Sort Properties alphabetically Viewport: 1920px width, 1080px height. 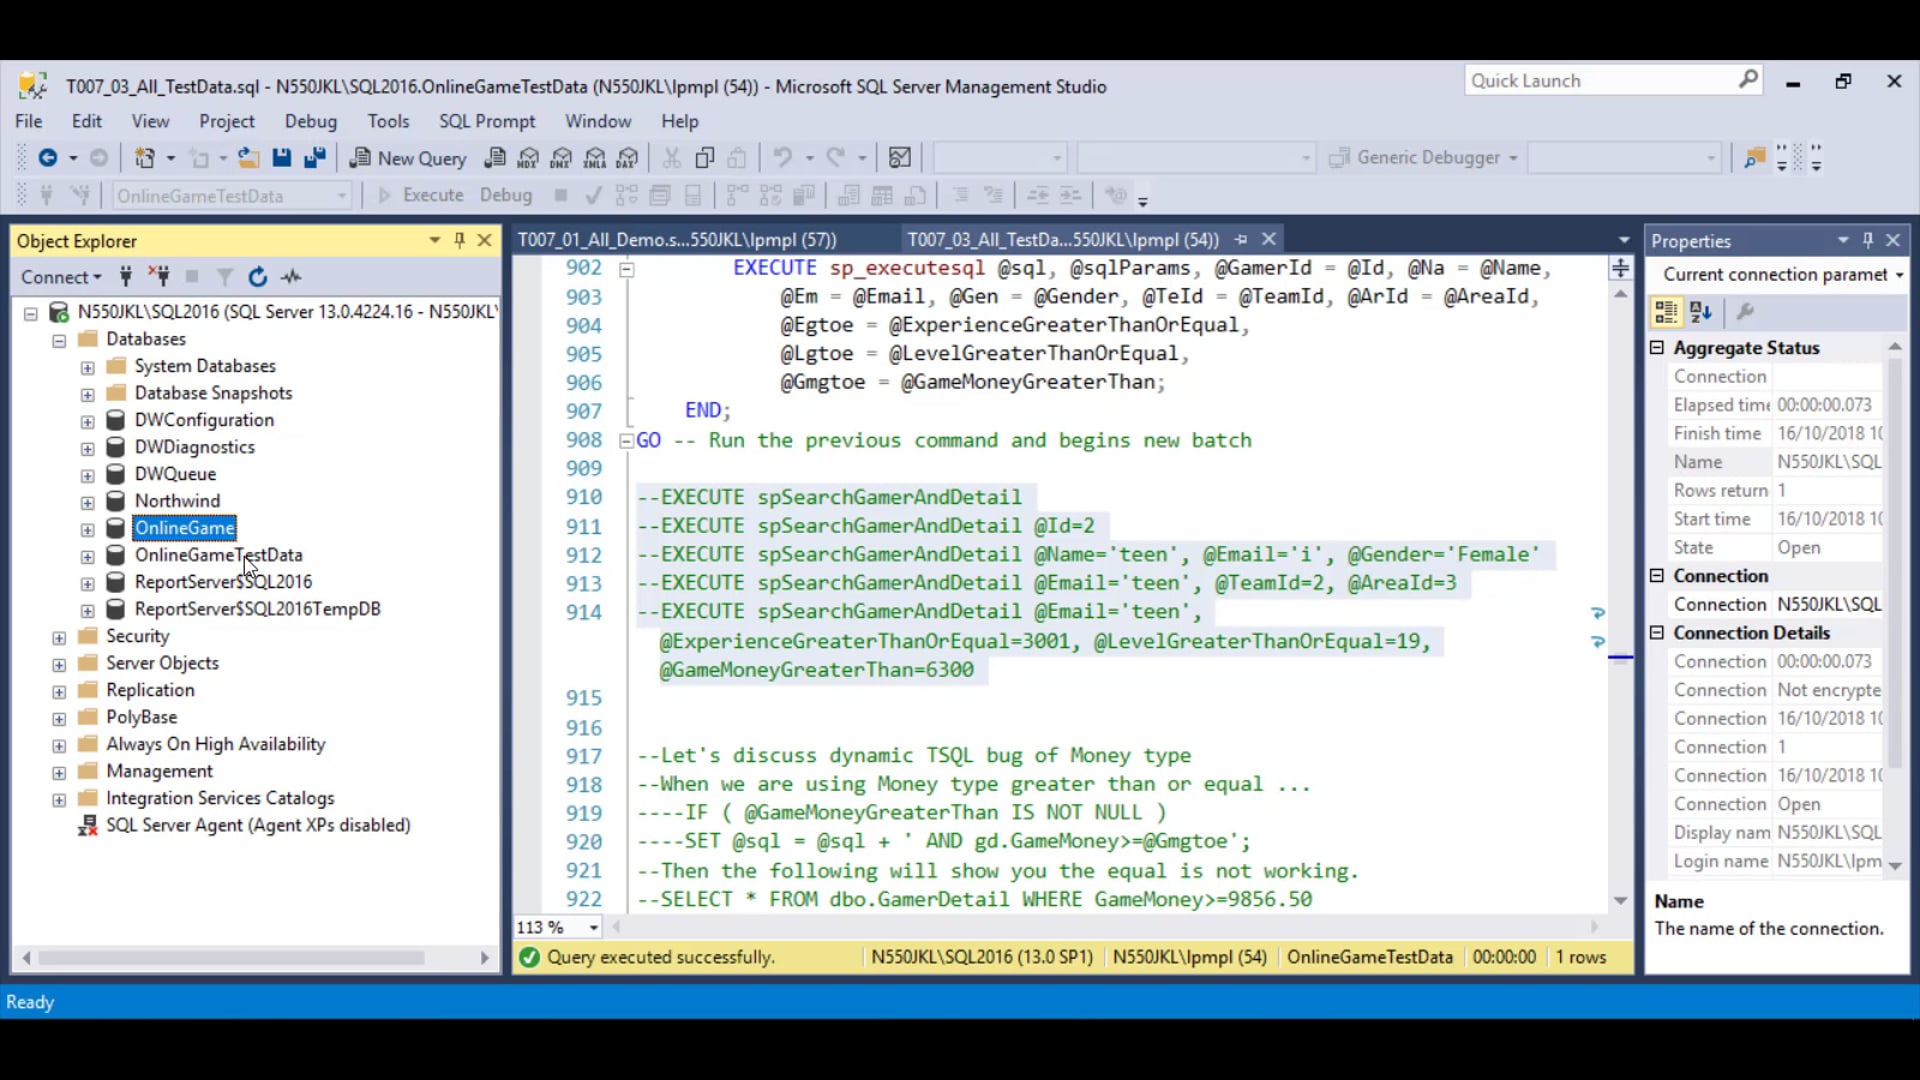tap(1701, 312)
